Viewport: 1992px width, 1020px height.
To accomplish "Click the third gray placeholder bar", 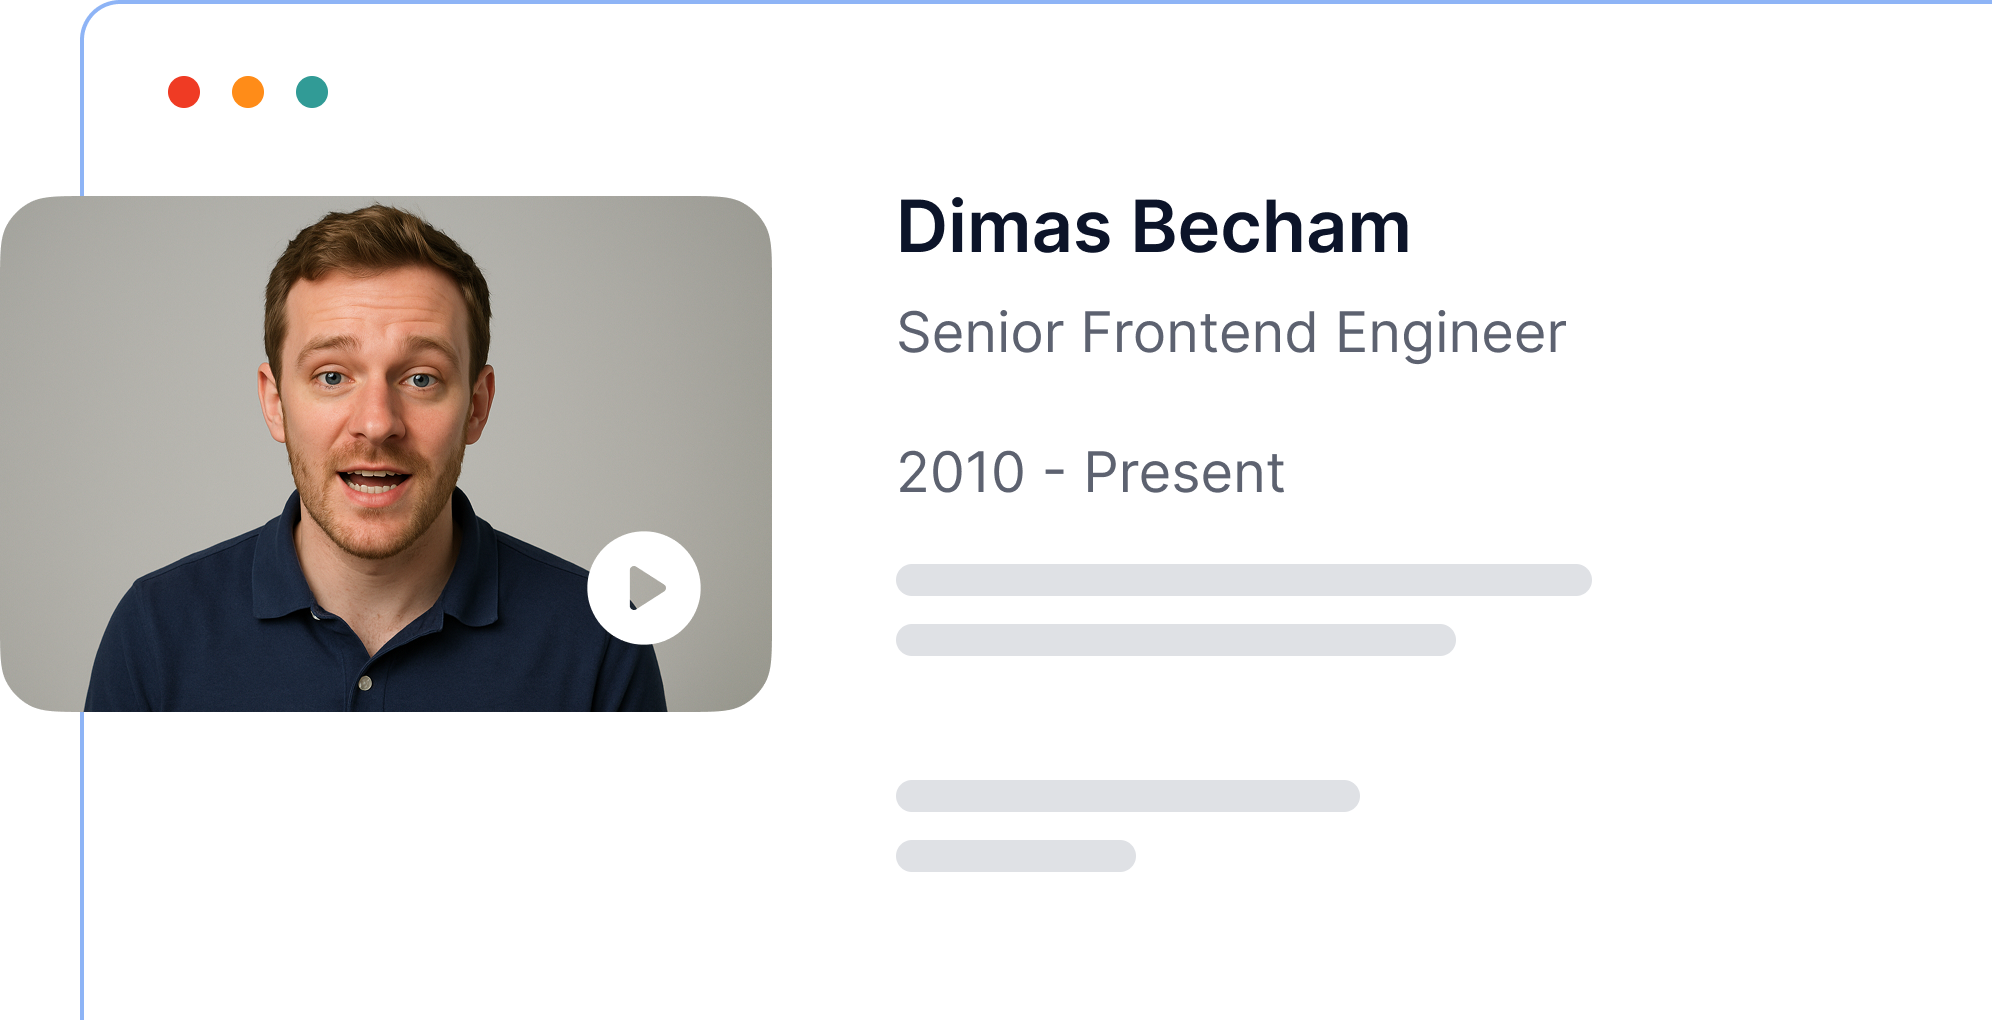I will [x=1127, y=796].
